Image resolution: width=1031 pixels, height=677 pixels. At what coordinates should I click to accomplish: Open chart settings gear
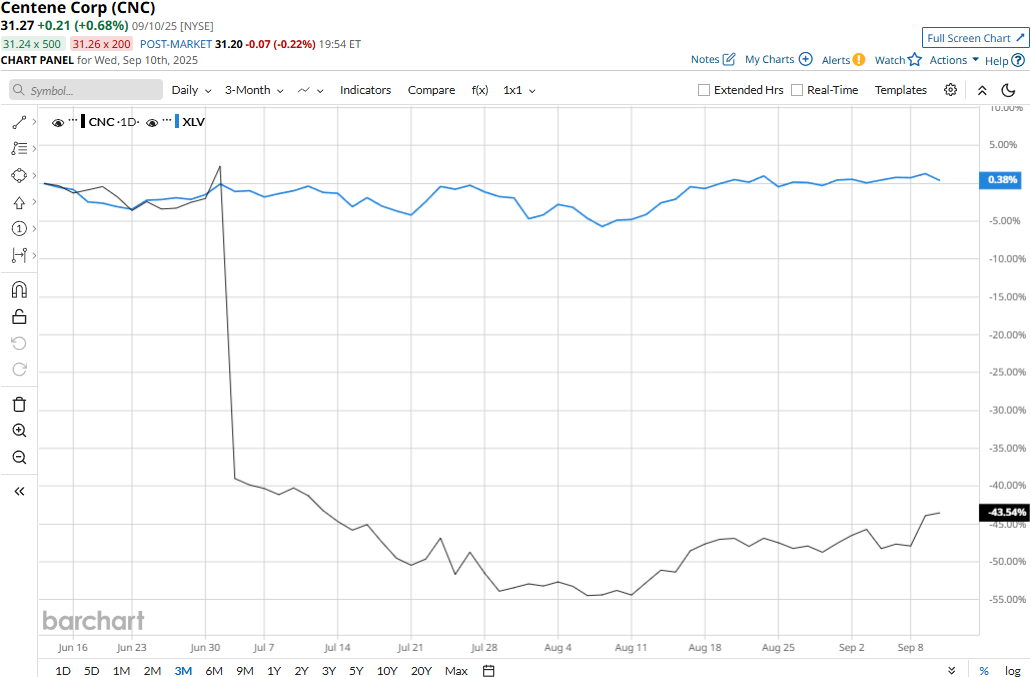(x=950, y=90)
